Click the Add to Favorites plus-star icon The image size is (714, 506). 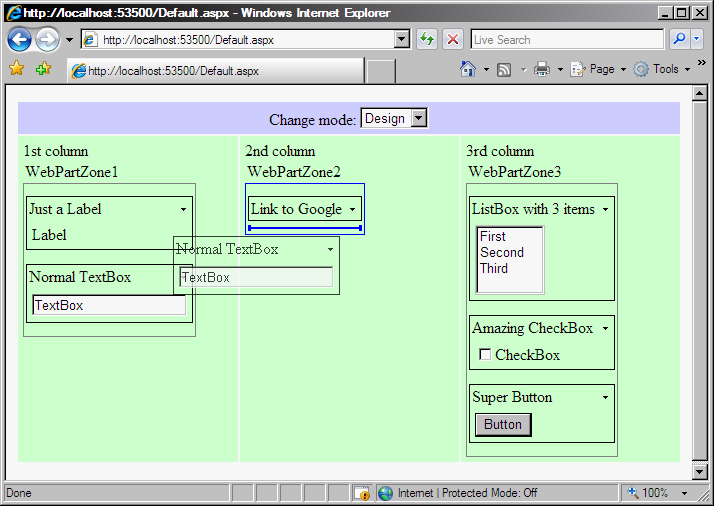click(44, 69)
